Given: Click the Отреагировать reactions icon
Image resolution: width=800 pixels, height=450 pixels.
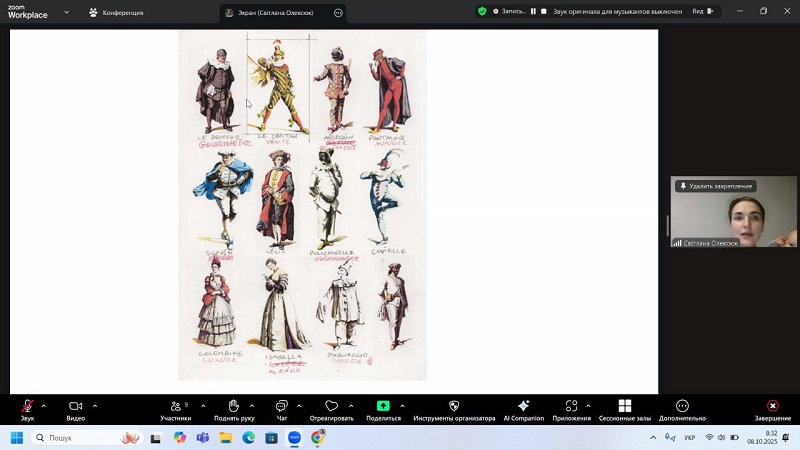Looking at the screenshot, I should (x=331, y=407).
